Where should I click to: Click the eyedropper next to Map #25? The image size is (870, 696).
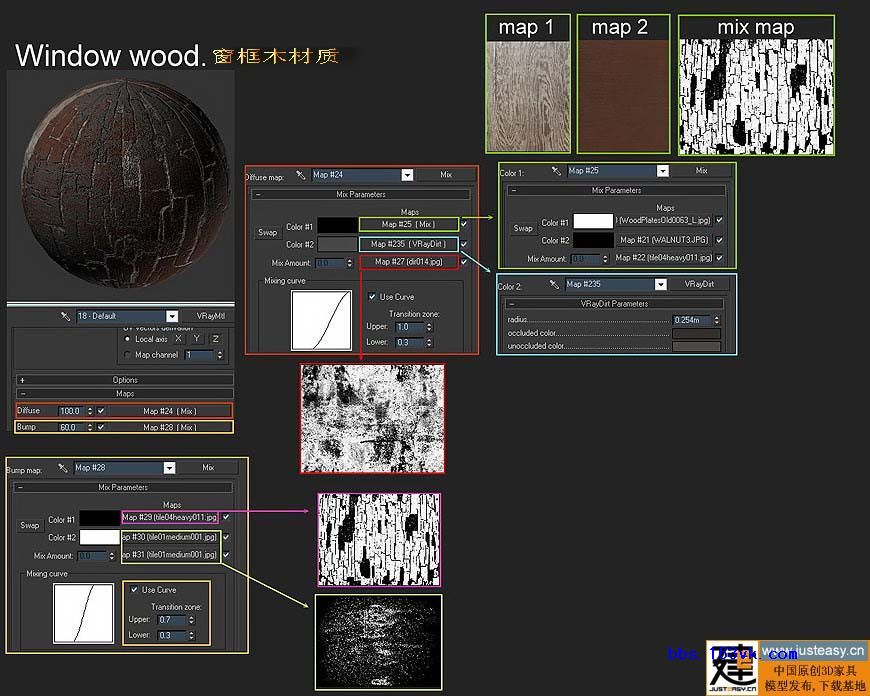coord(556,172)
